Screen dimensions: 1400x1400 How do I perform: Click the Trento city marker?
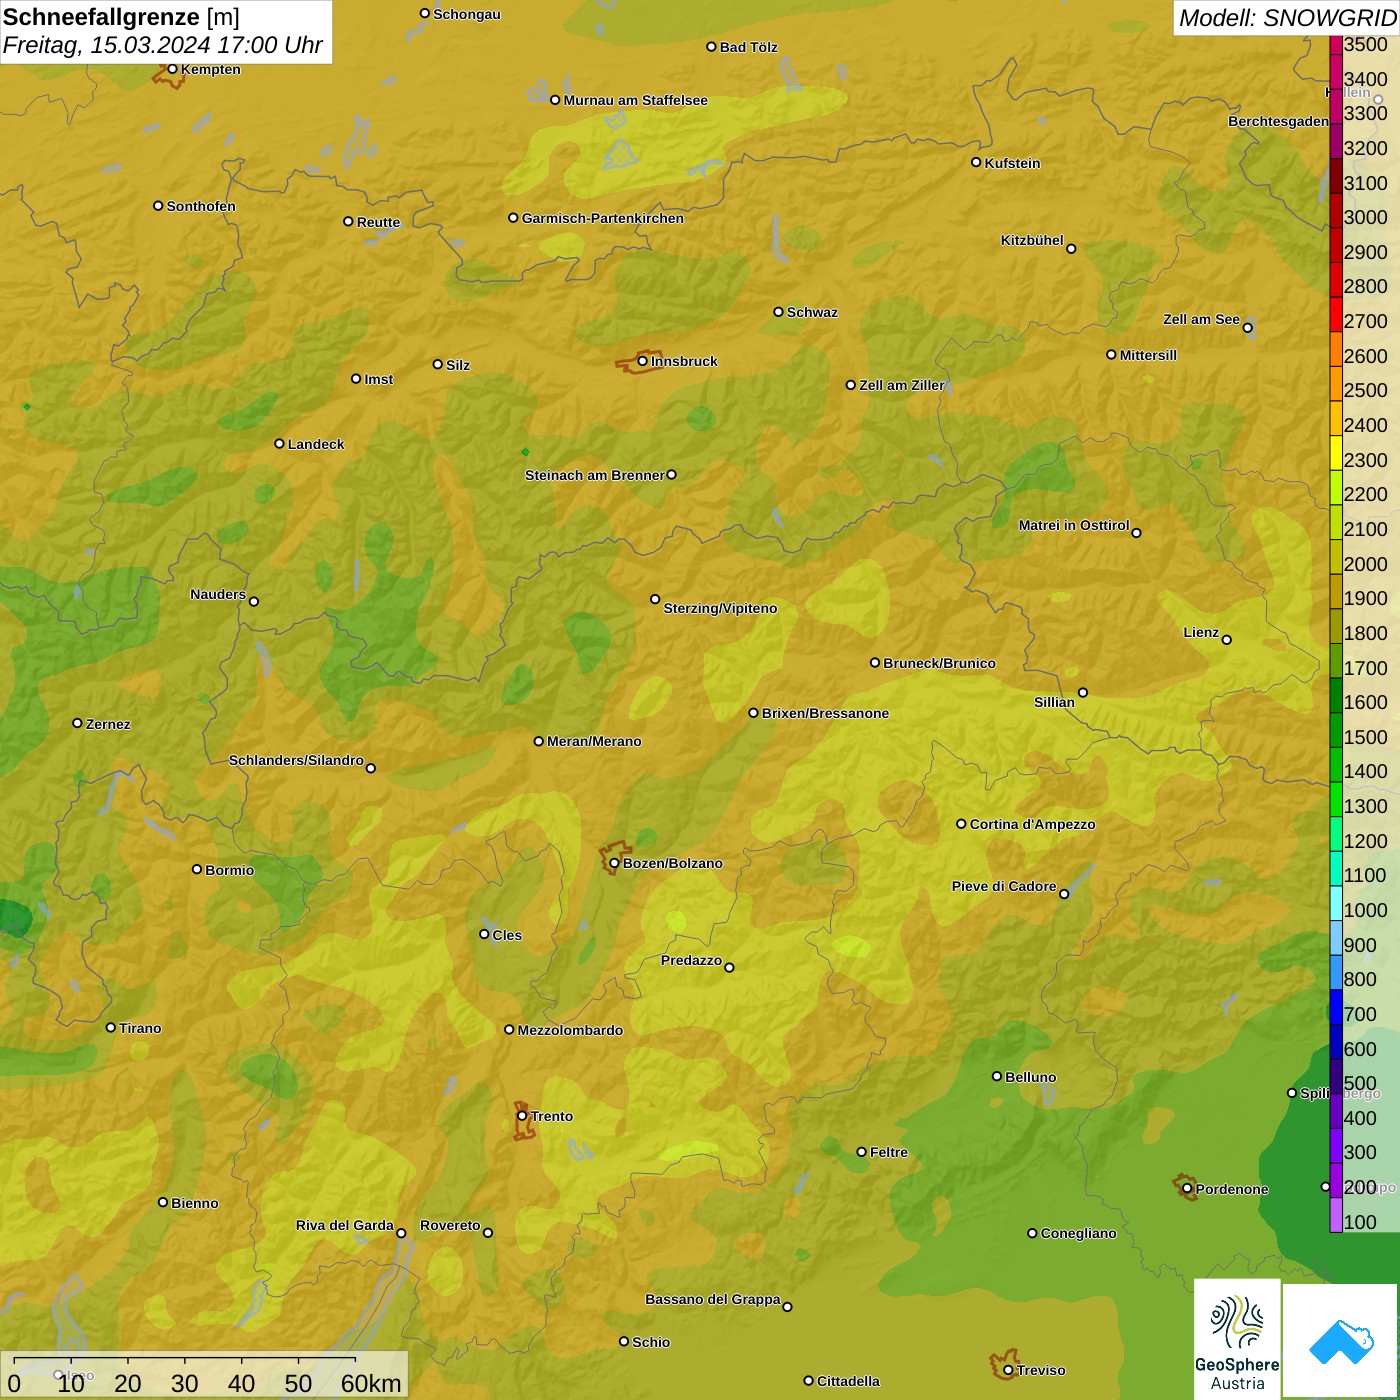pos(522,1116)
